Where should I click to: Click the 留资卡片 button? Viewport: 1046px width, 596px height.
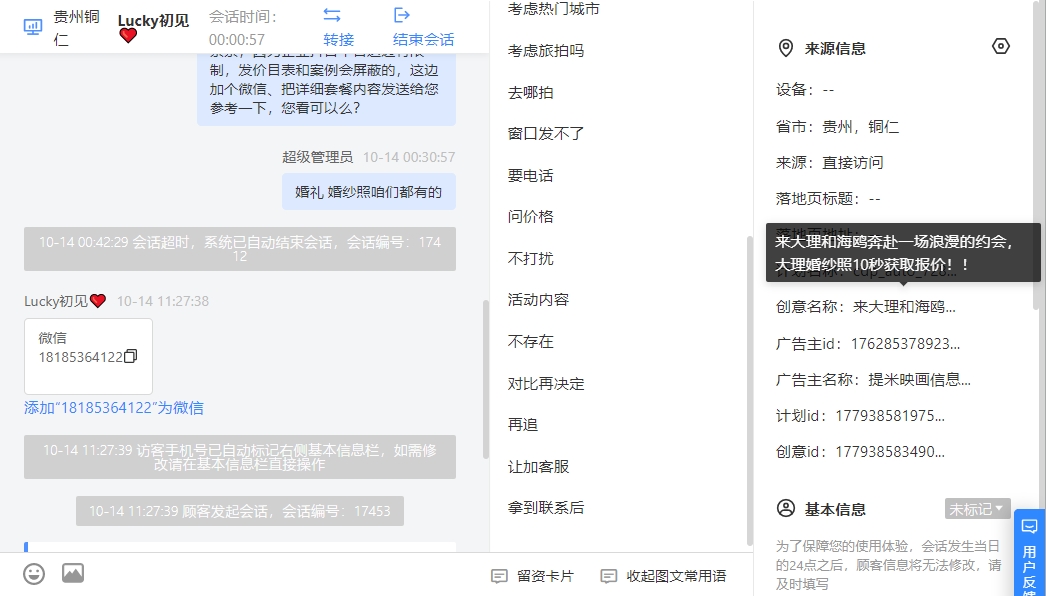[x=532, y=576]
